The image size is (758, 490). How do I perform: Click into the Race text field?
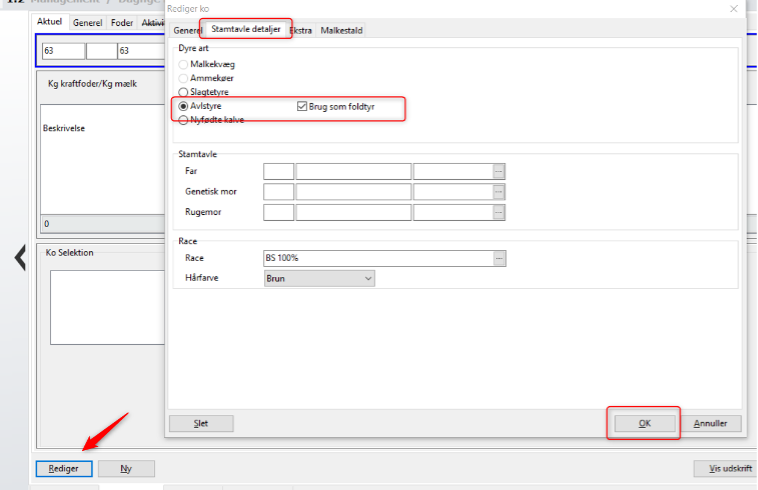(x=377, y=258)
